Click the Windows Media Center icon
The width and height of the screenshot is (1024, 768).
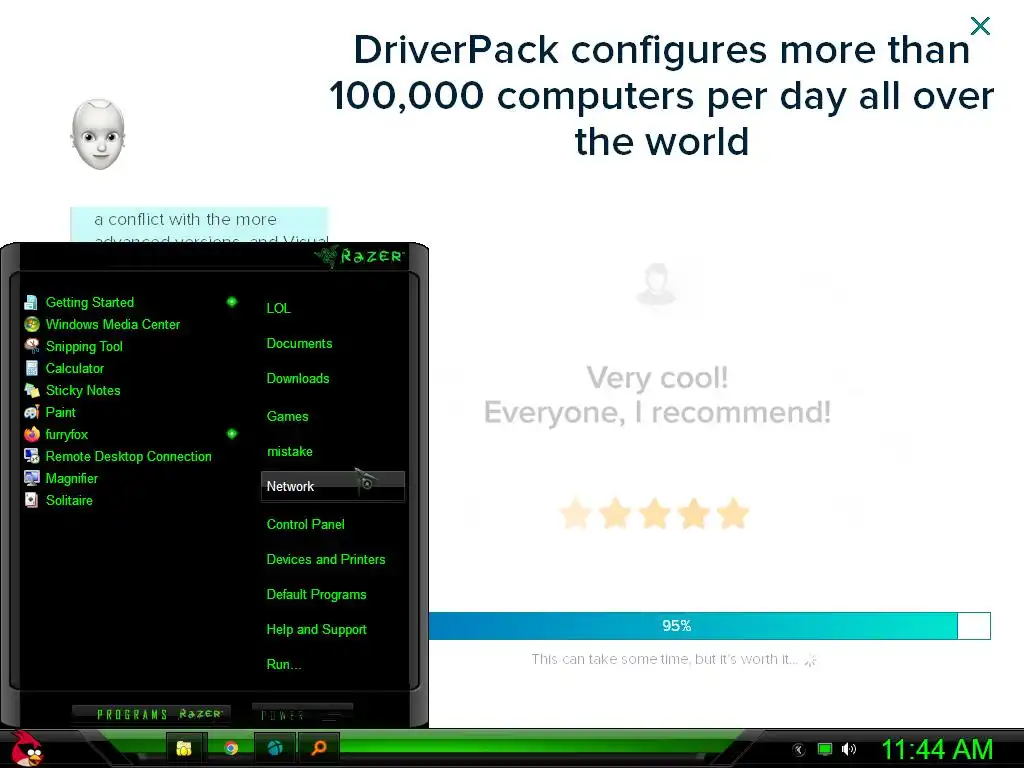pos(31,325)
